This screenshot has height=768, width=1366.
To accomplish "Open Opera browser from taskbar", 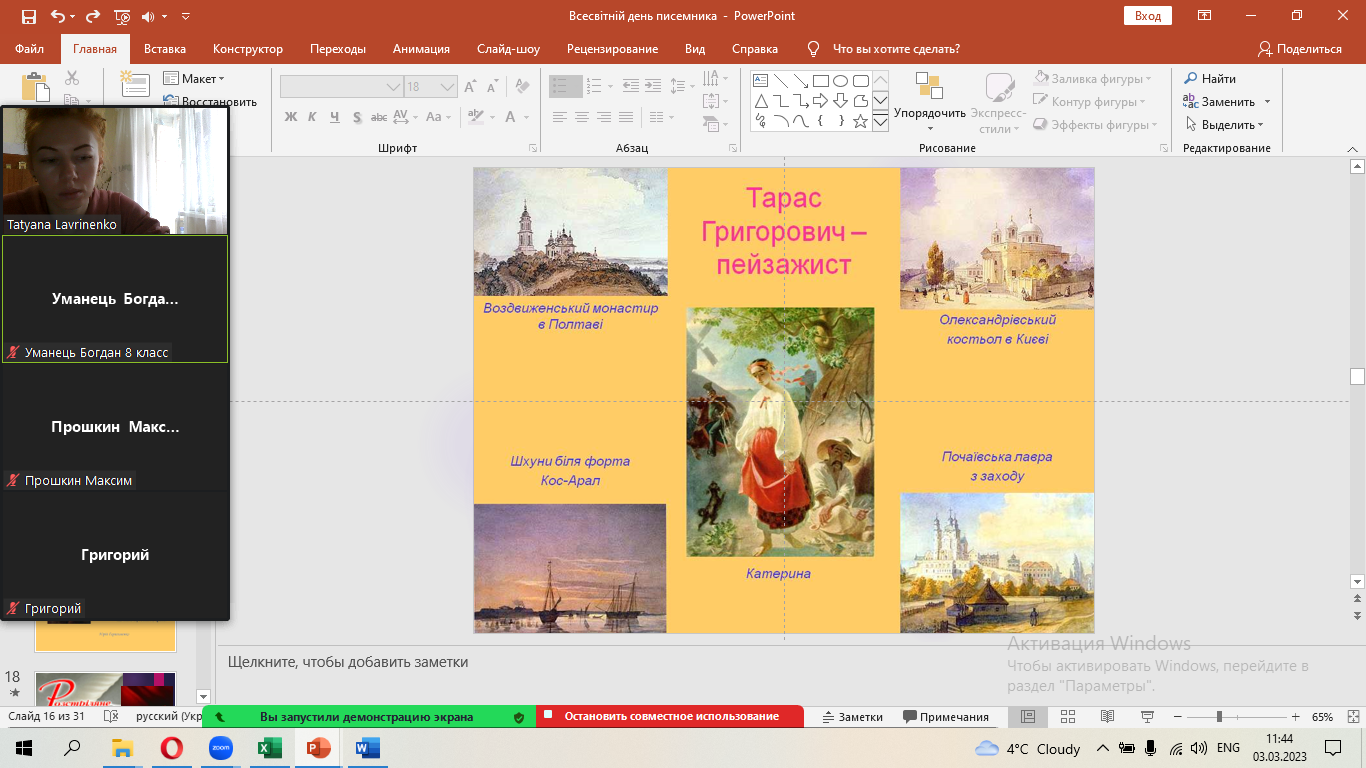I will [172, 748].
